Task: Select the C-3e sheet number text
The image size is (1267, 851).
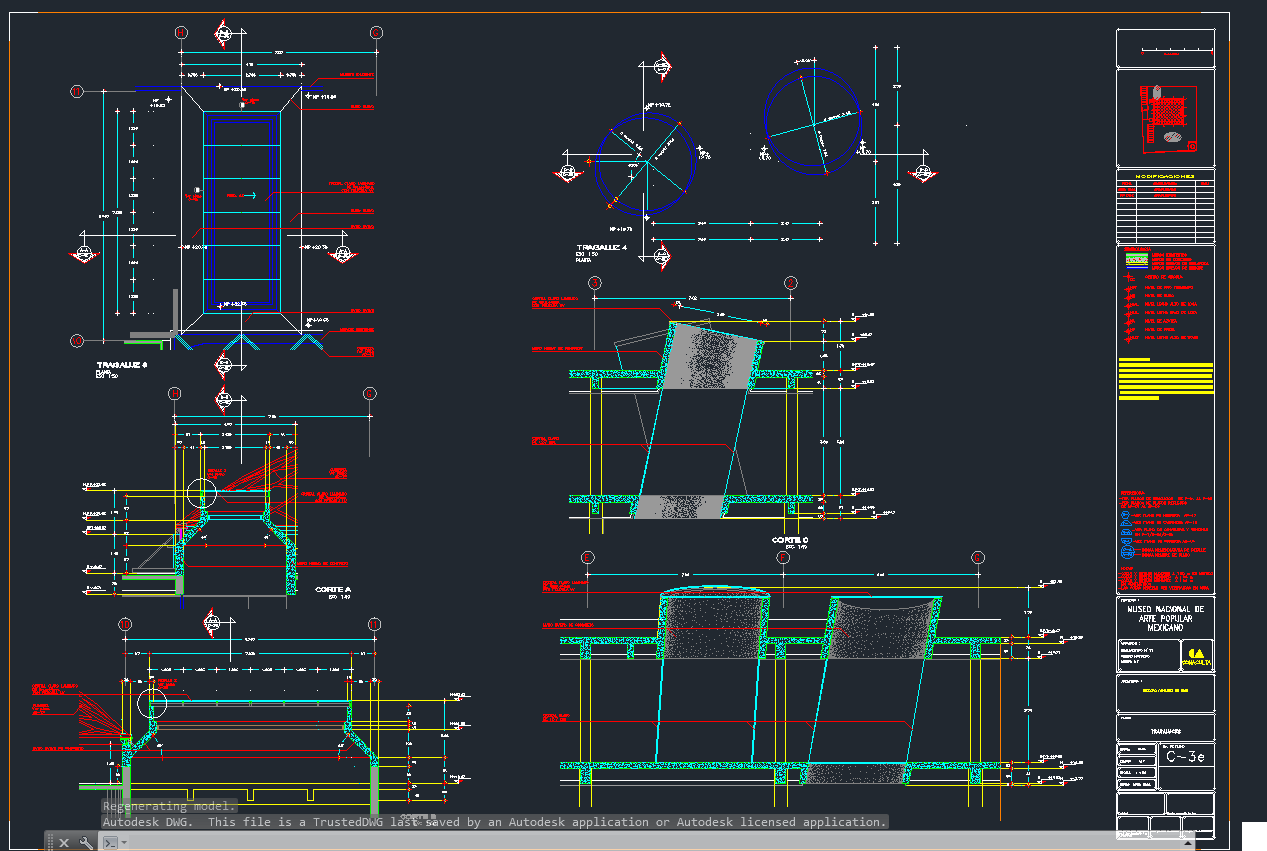Action: click(x=1185, y=756)
